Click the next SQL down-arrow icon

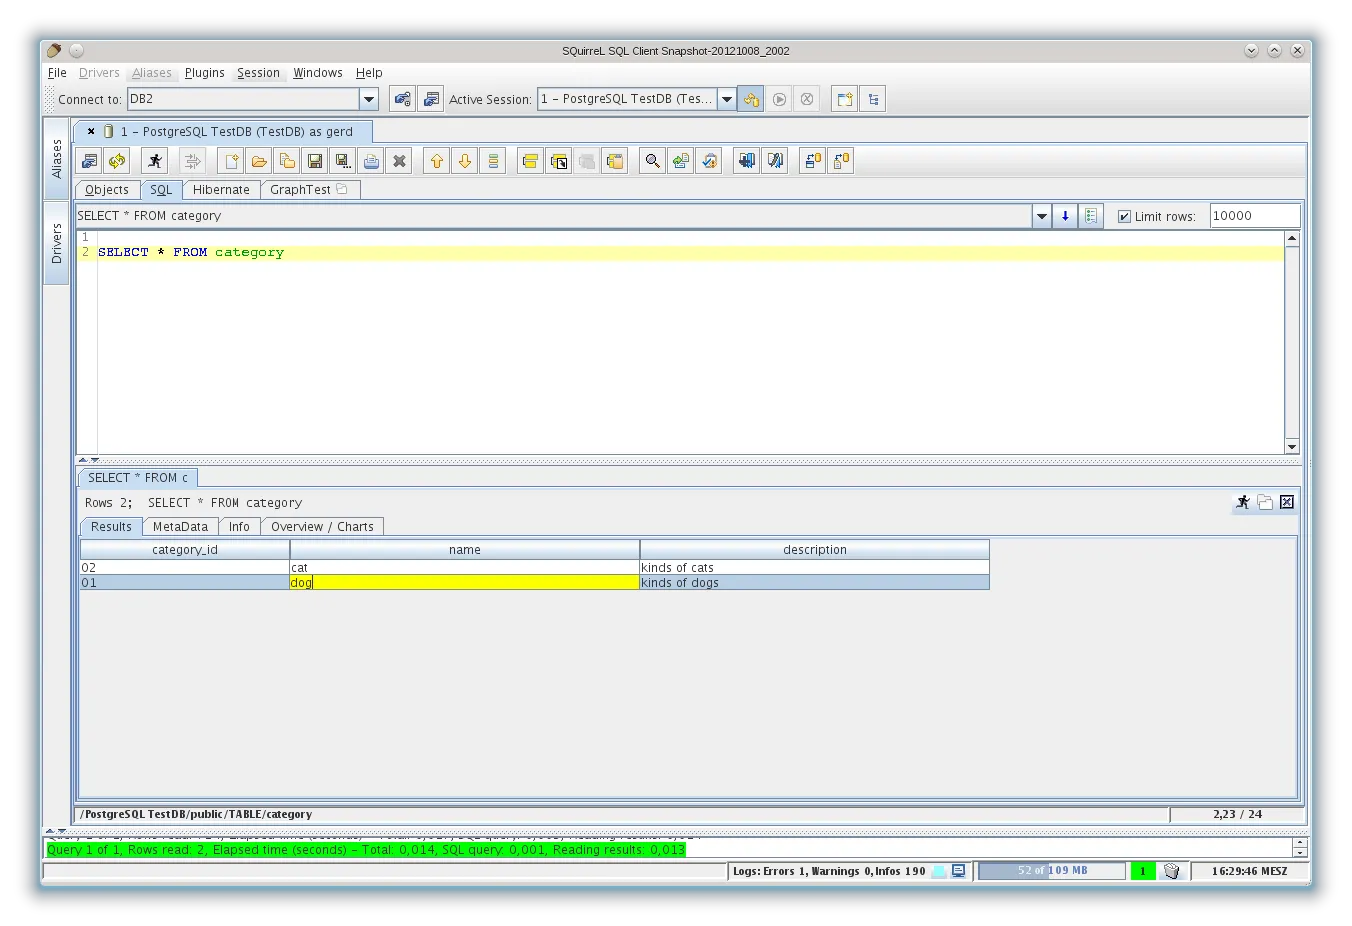click(x=464, y=161)
